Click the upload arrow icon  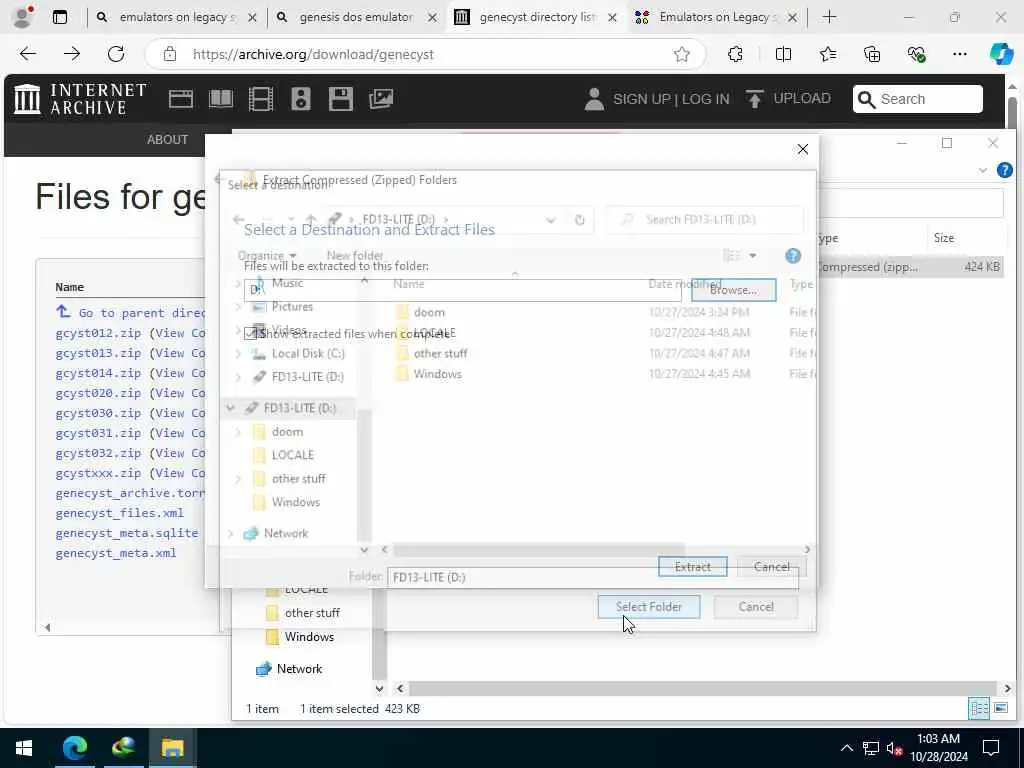click(754, 99)
